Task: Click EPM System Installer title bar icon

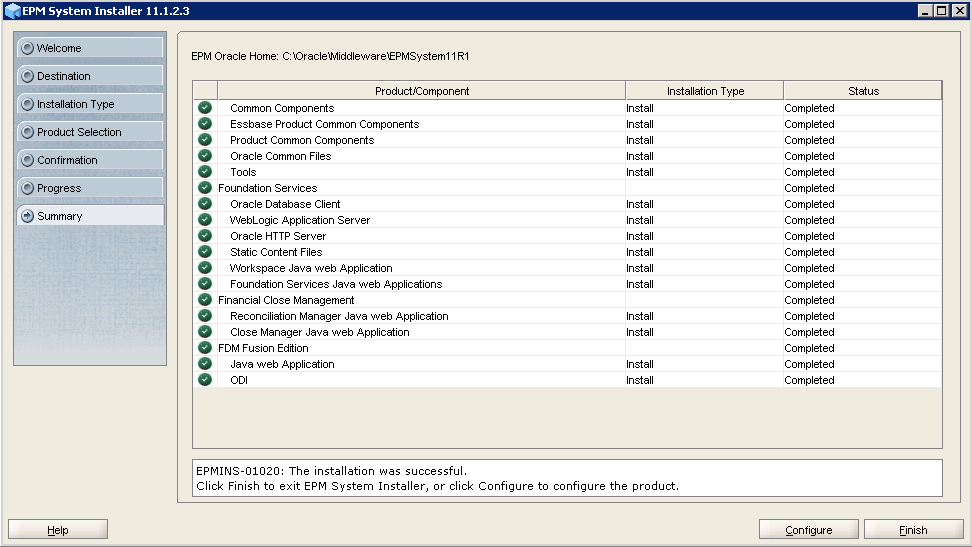Action: 12,11
